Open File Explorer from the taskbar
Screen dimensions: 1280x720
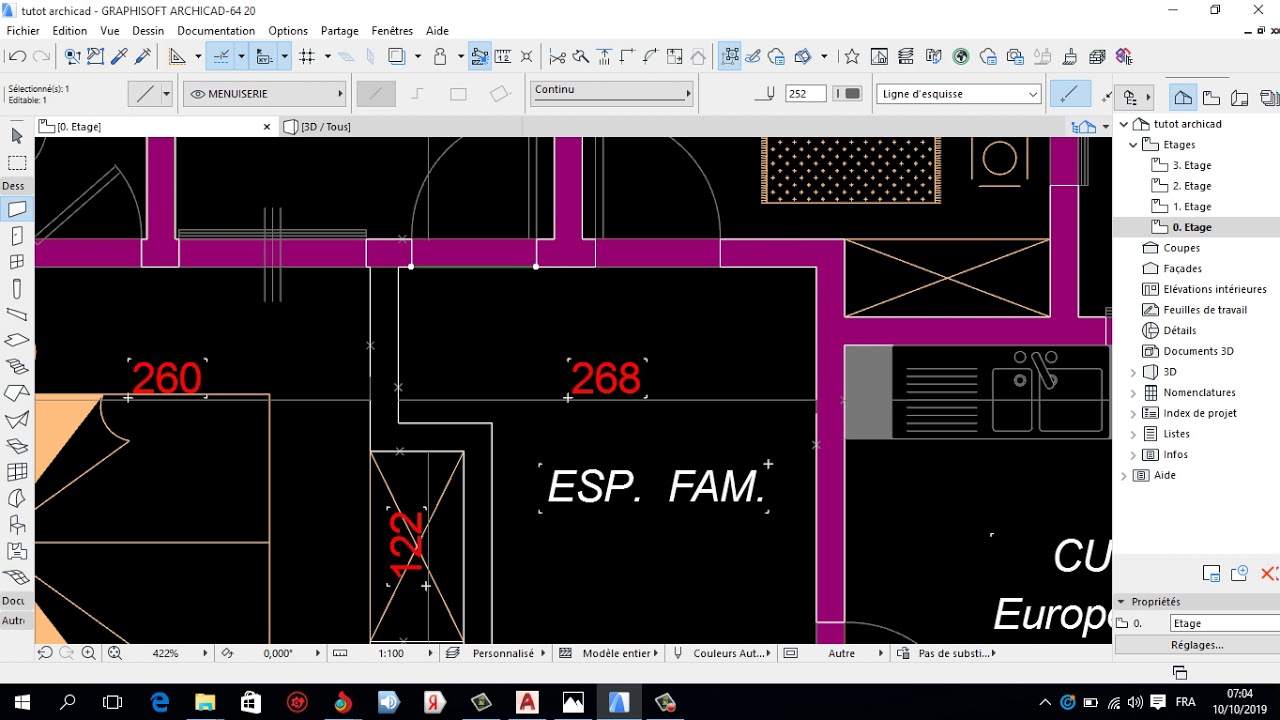coord(204,702)
